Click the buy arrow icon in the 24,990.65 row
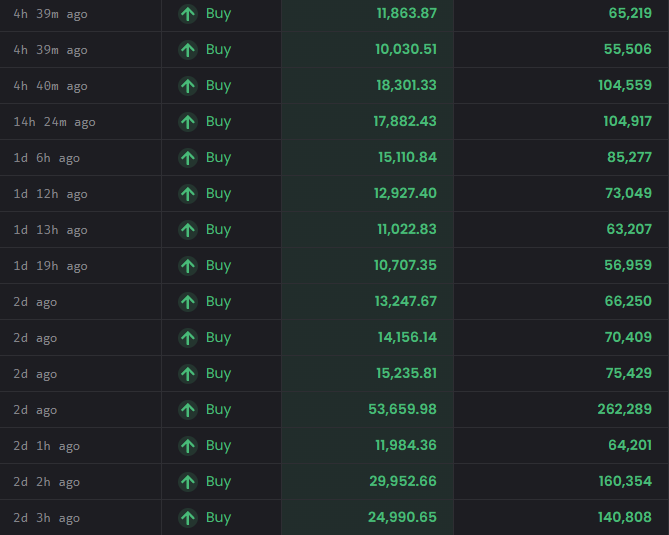 click(188, 518)
